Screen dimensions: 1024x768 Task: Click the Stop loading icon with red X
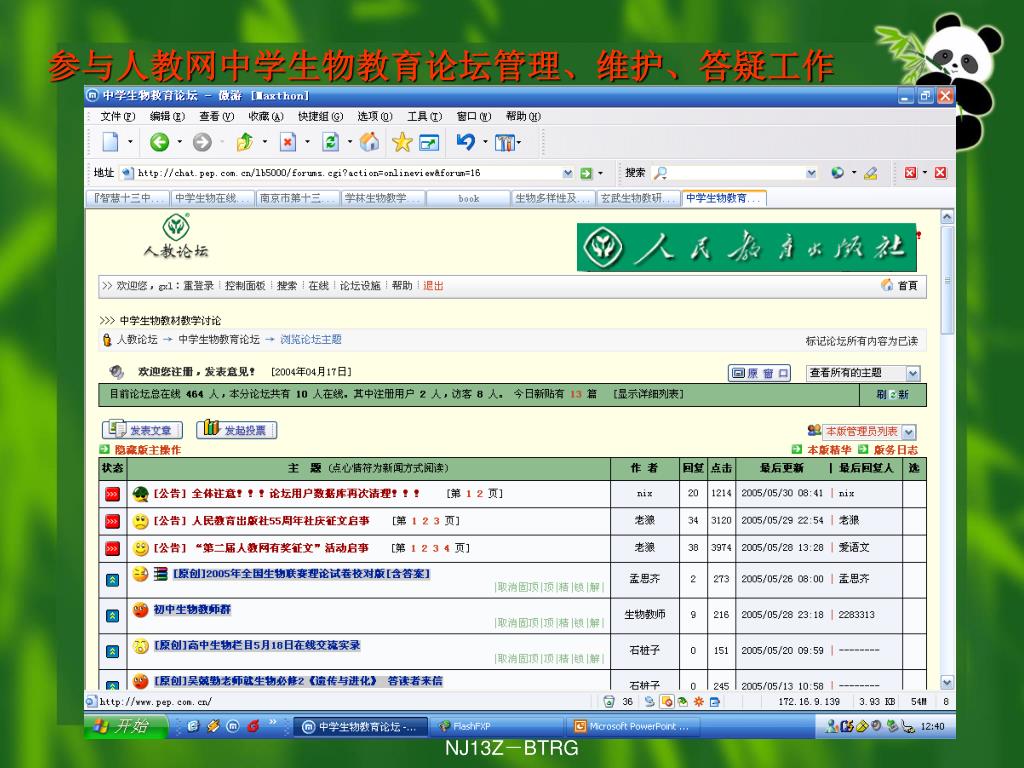287,142
